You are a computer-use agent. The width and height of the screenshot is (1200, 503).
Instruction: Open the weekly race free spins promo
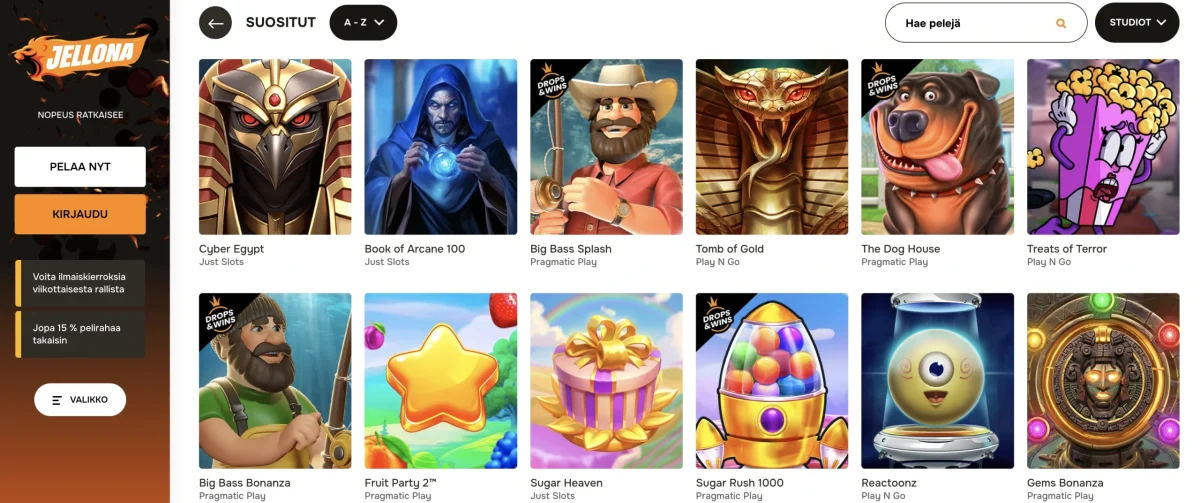(x=80, y=283)
